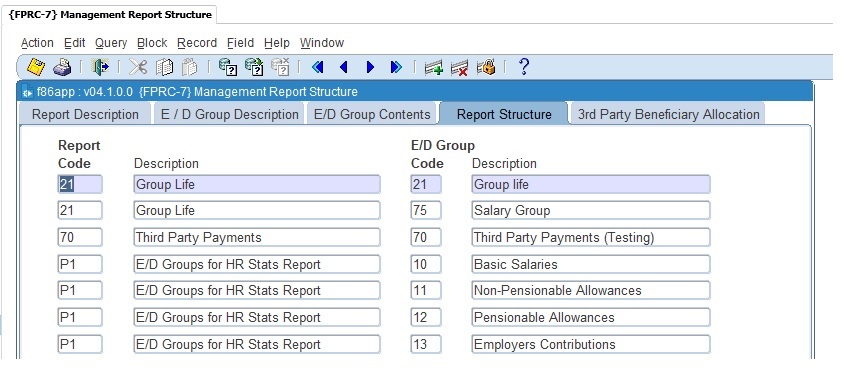
Task: Go to the previous record arrow
Action: point(344,67)
